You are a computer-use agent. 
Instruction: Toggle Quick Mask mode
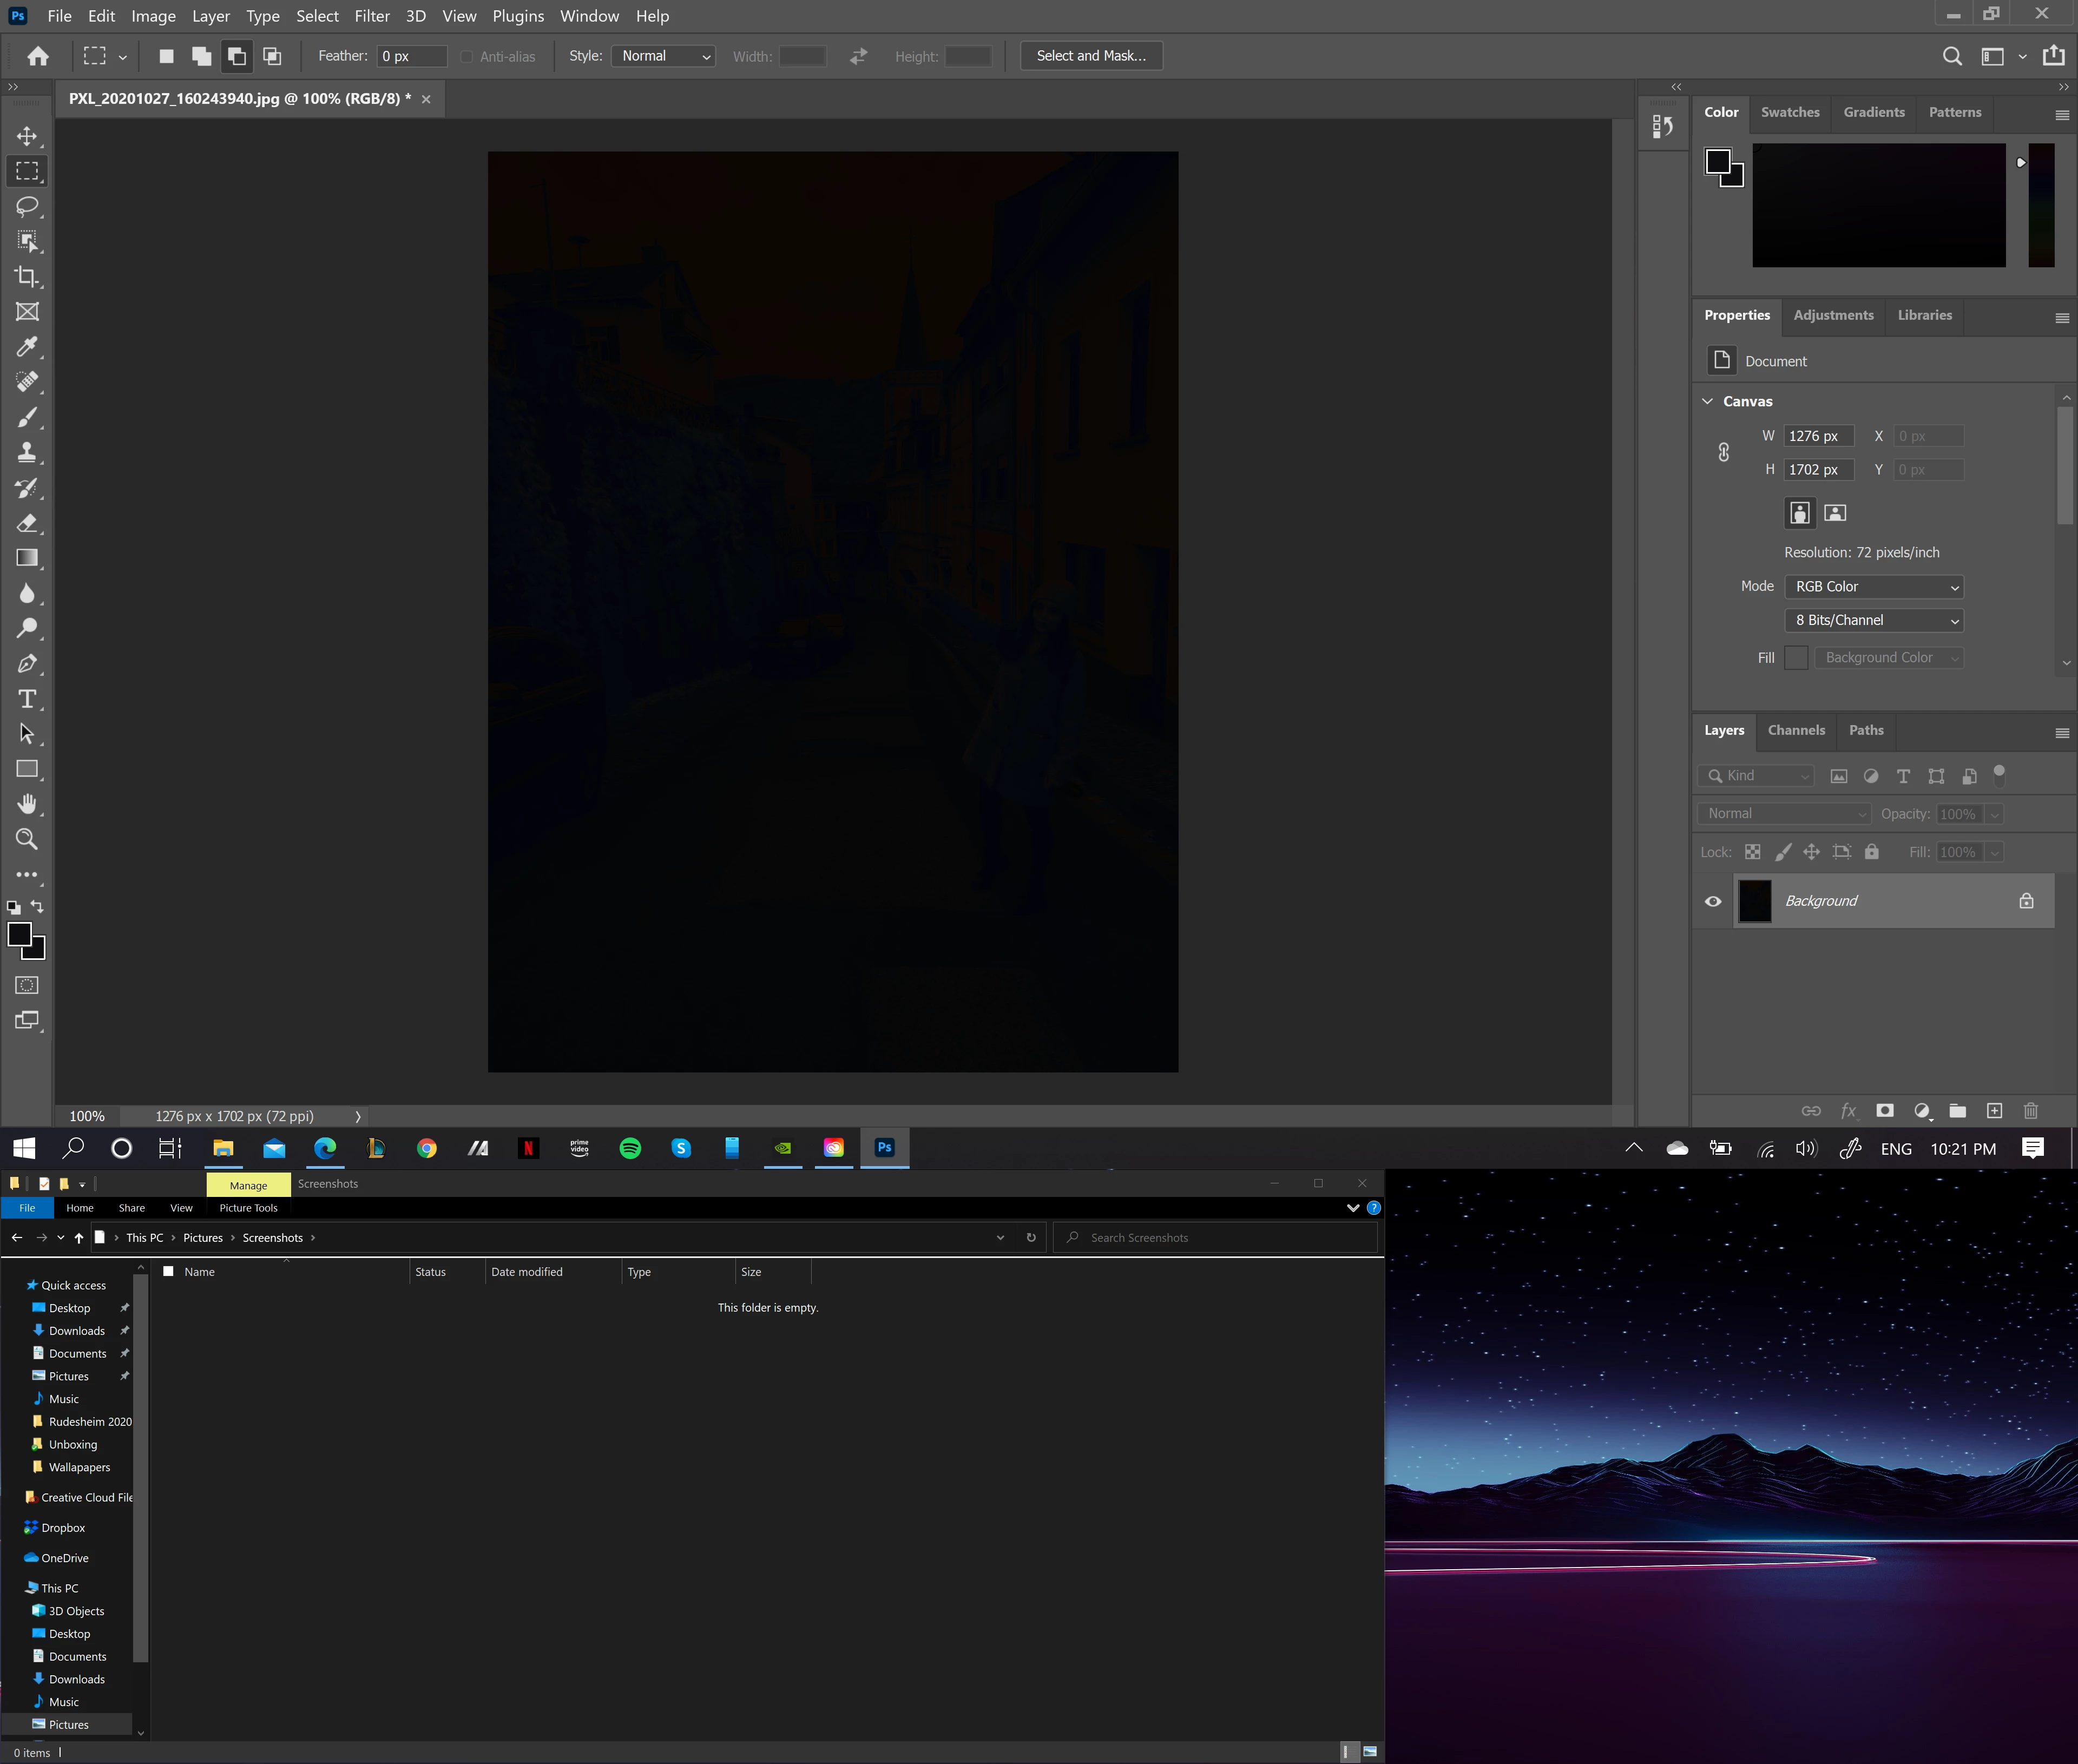pos(27,985)
